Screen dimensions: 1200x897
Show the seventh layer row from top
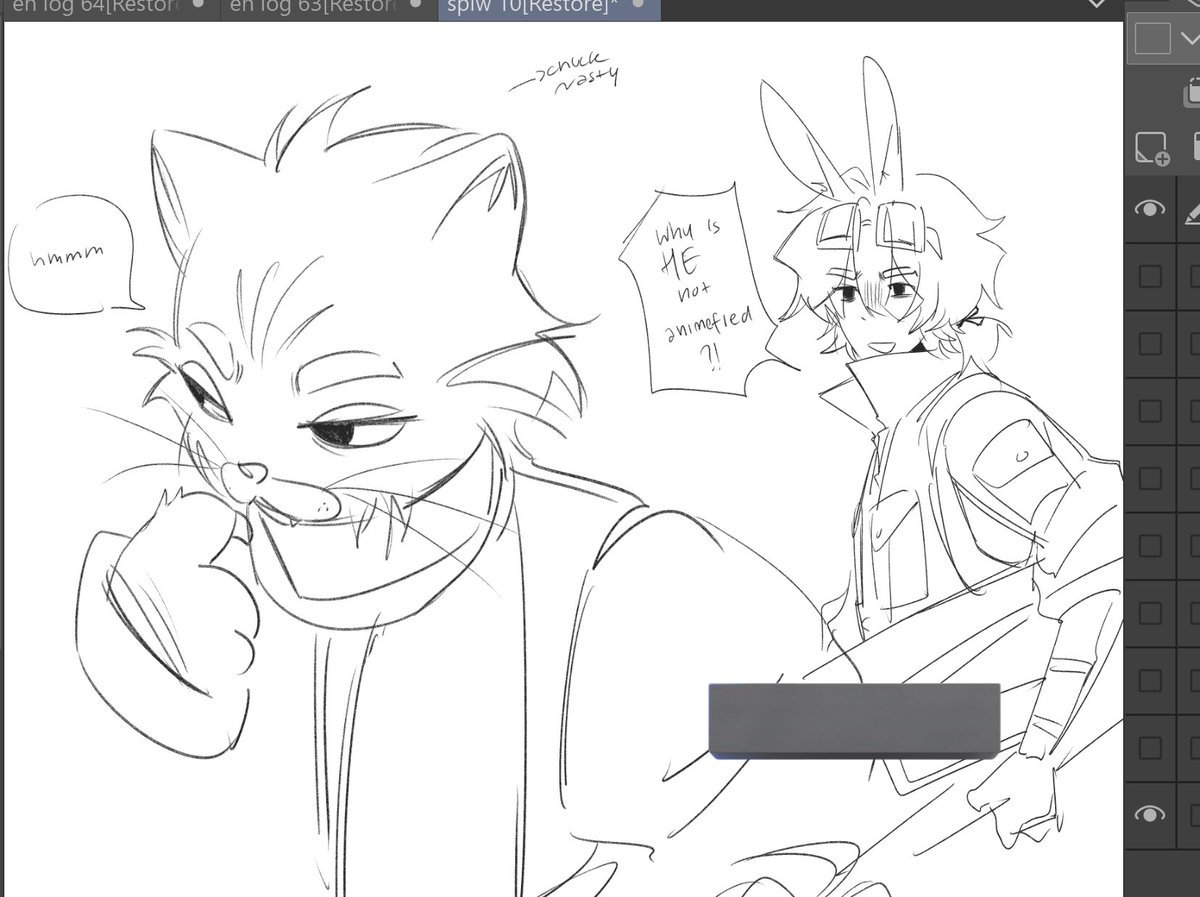tap(1151, 612)
